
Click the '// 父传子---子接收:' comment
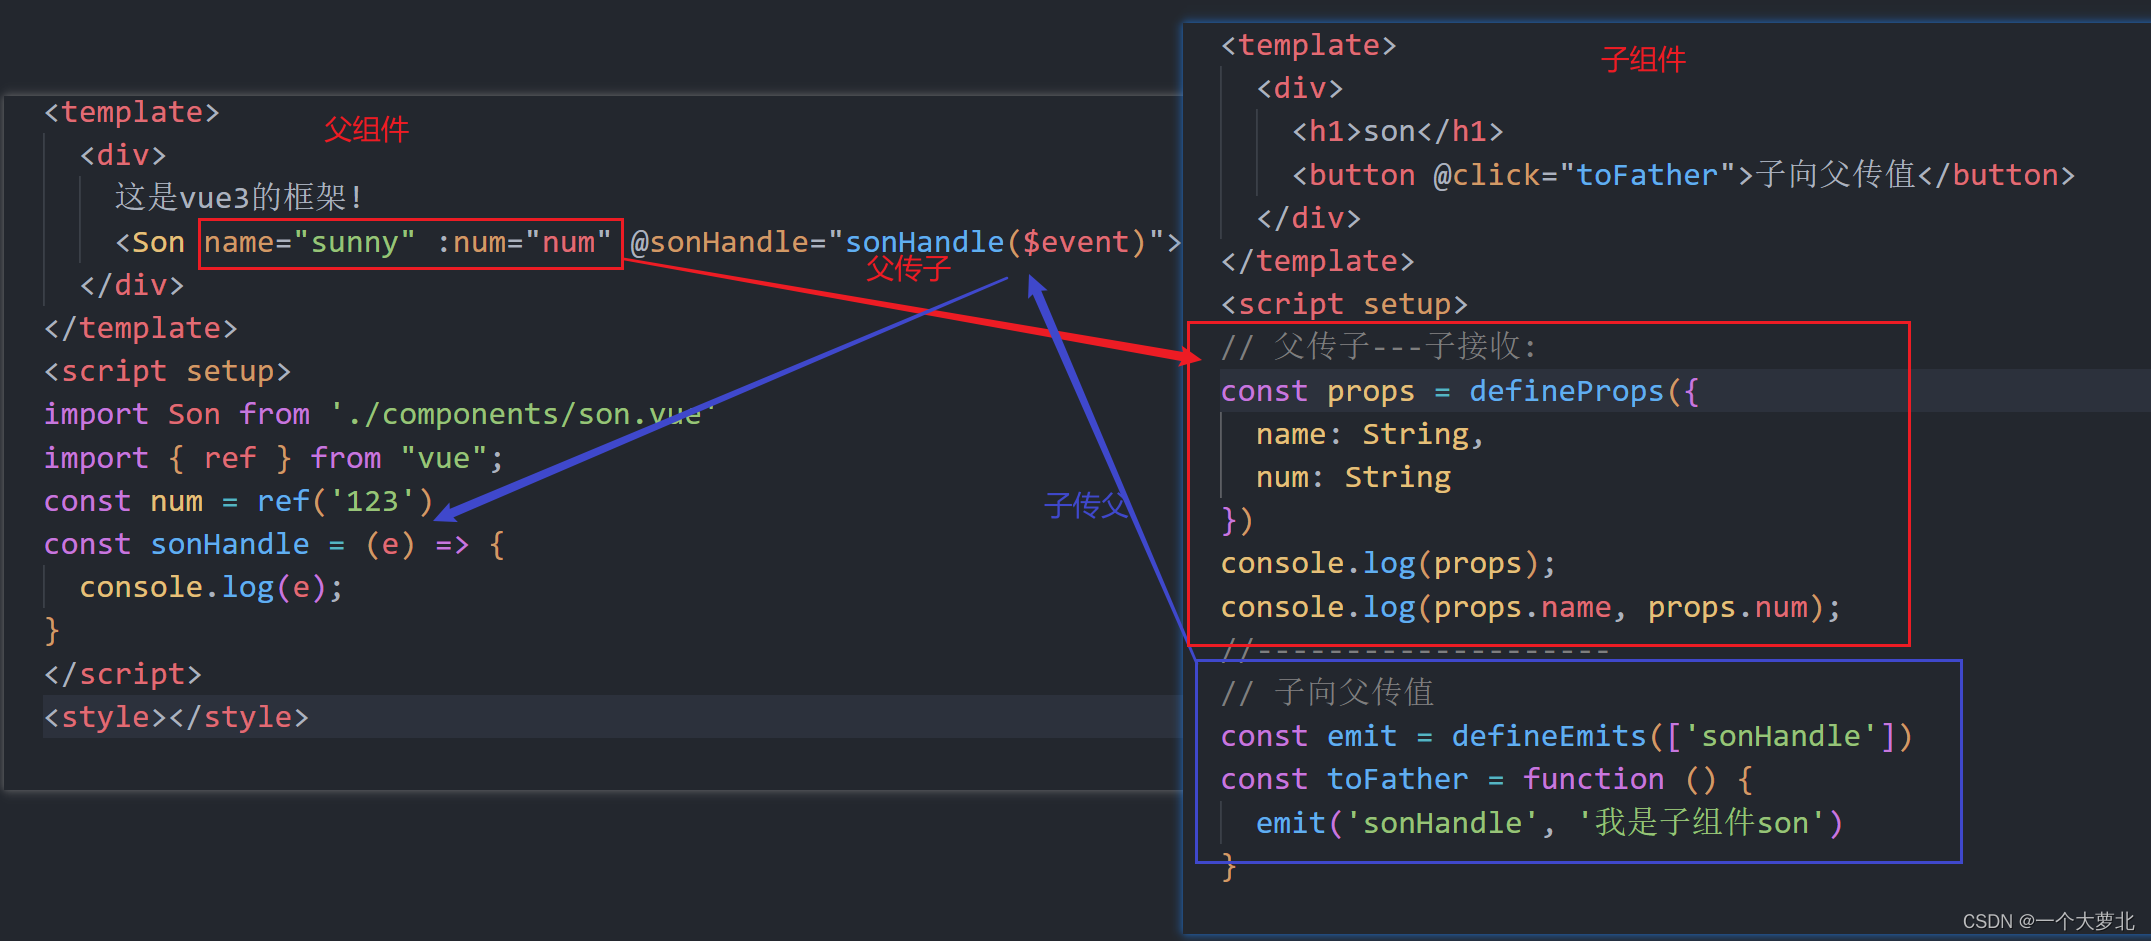point(1379,347)
